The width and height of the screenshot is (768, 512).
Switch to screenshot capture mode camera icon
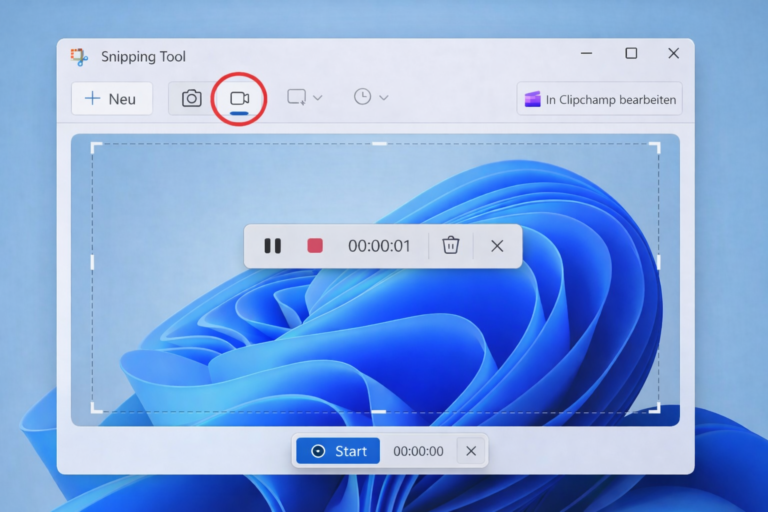[x=191, y=98]
